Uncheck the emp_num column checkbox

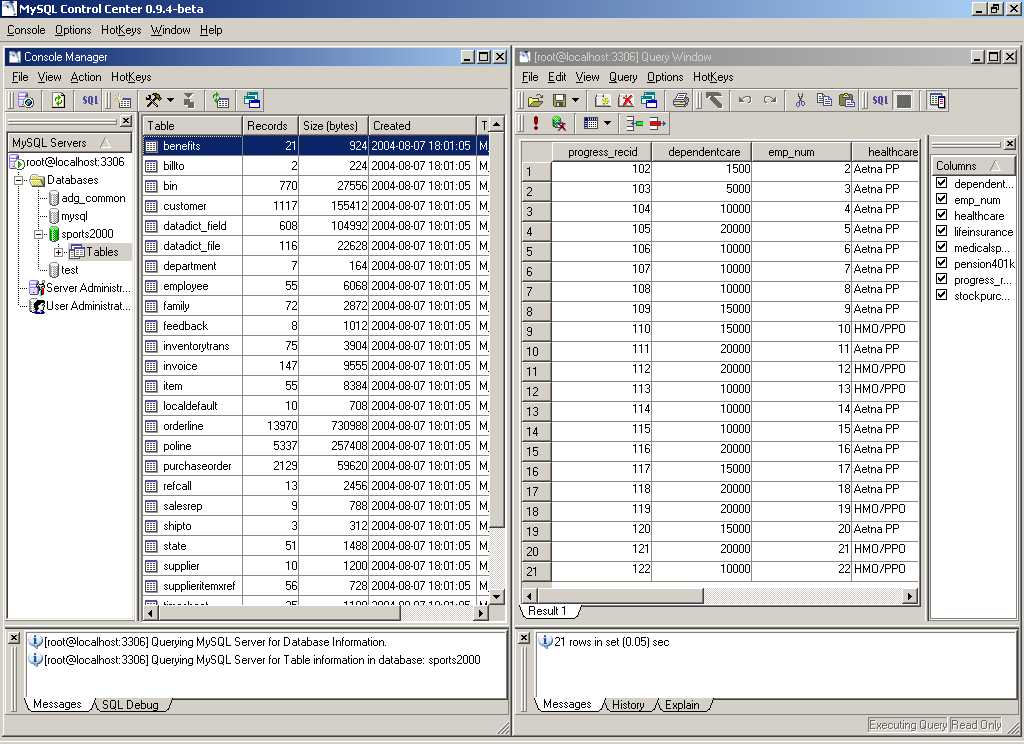pyautogui.click(x=942, y=199)
